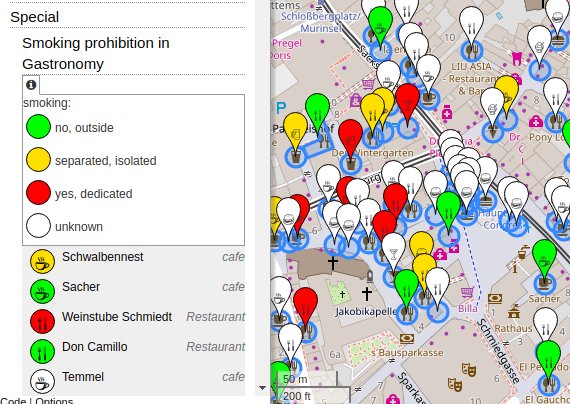The image size is (570, 404).
Task: Click red marker on Der Wintergarten
Action: click(x=350, y=136)
